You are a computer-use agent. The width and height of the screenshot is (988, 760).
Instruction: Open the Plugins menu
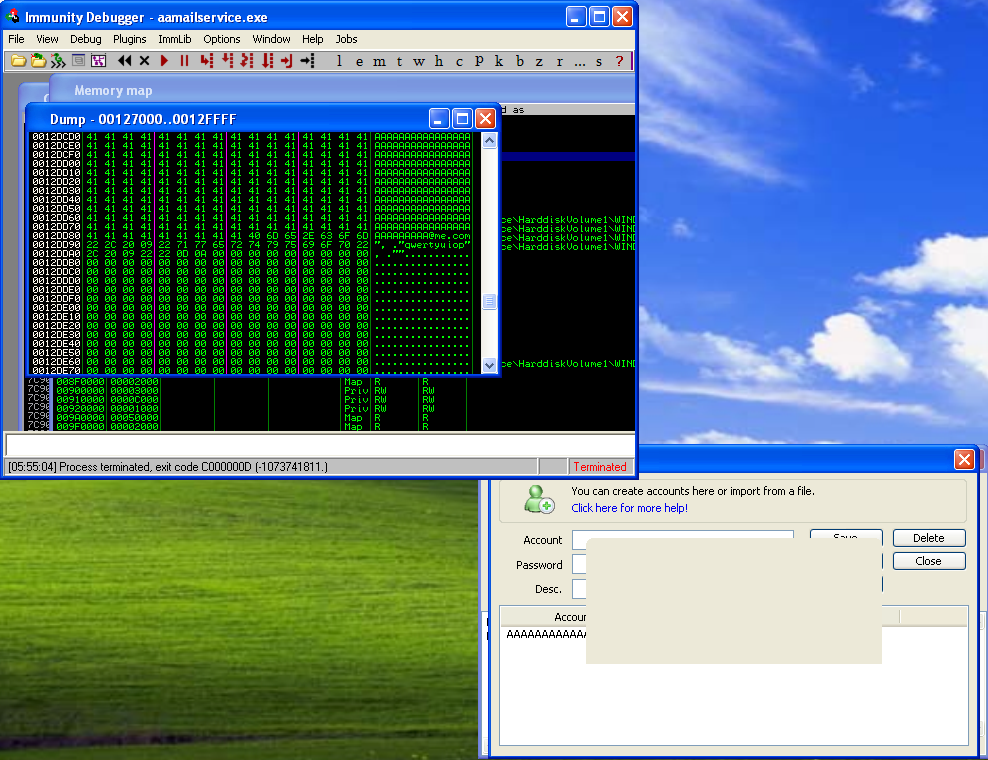(130, 39)
